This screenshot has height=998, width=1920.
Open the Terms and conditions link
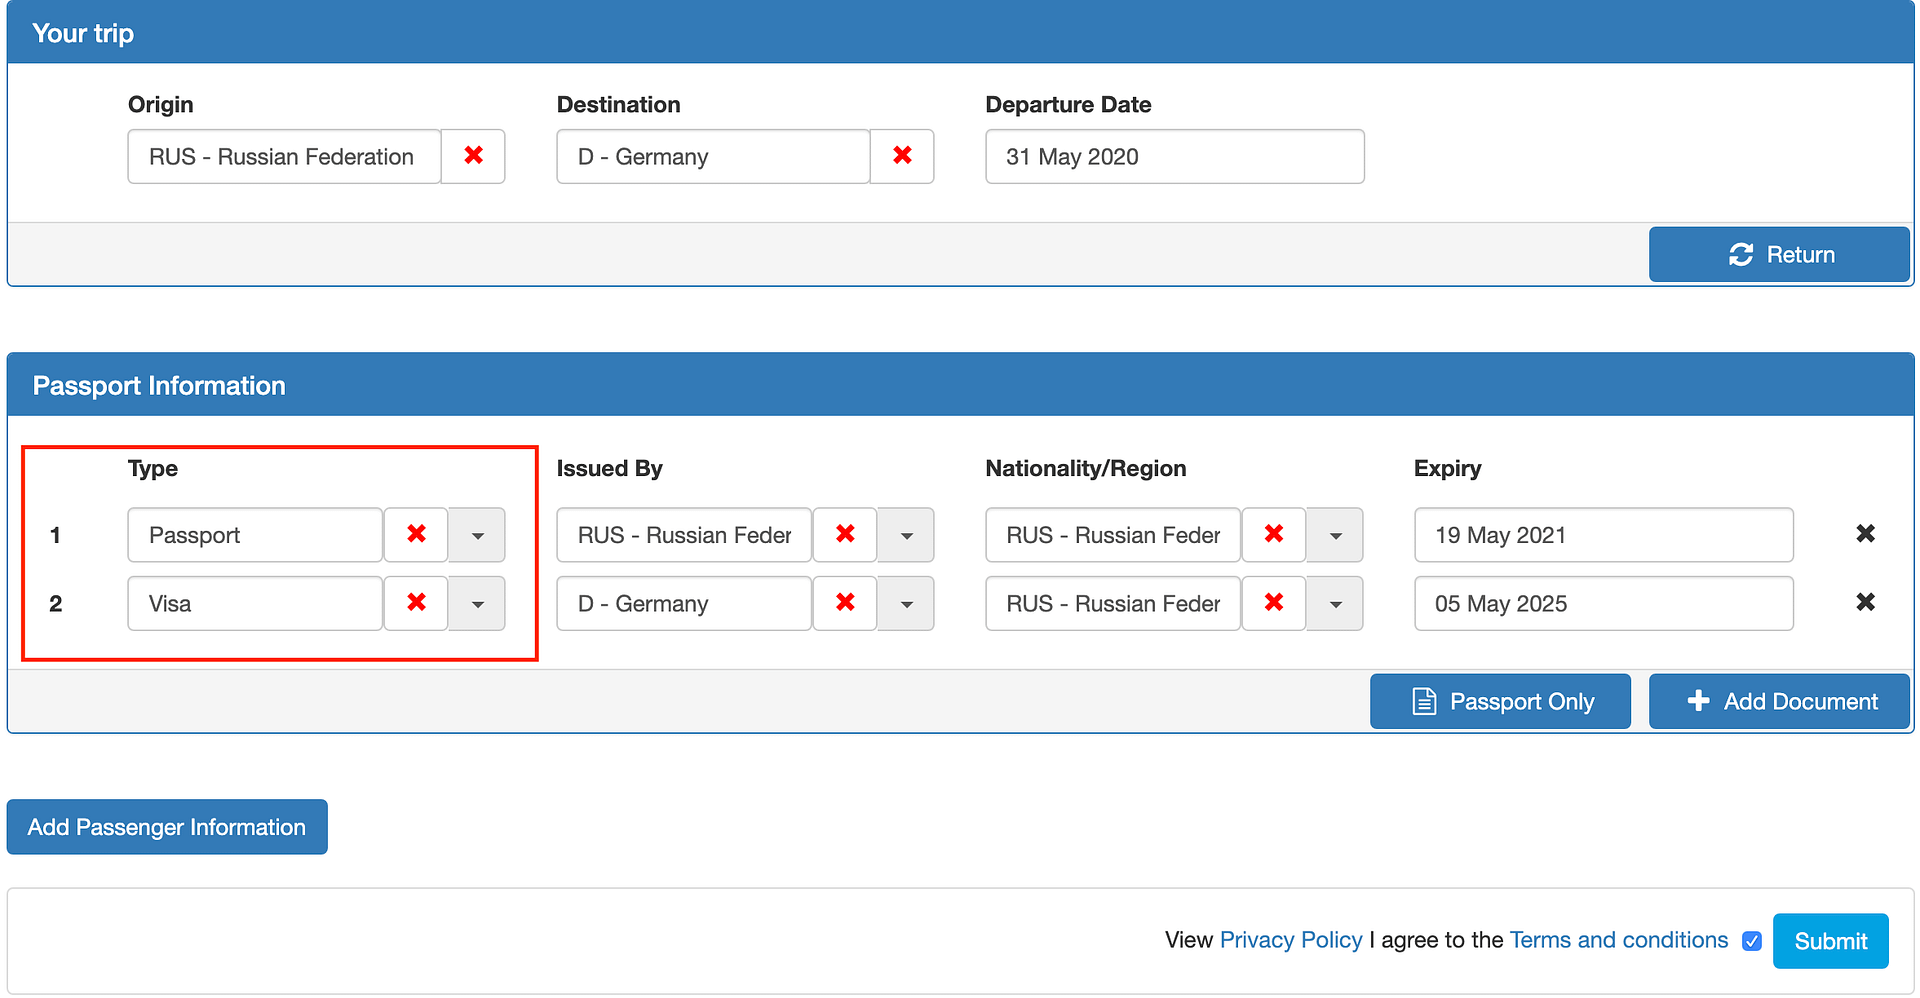click(1619, 940)
